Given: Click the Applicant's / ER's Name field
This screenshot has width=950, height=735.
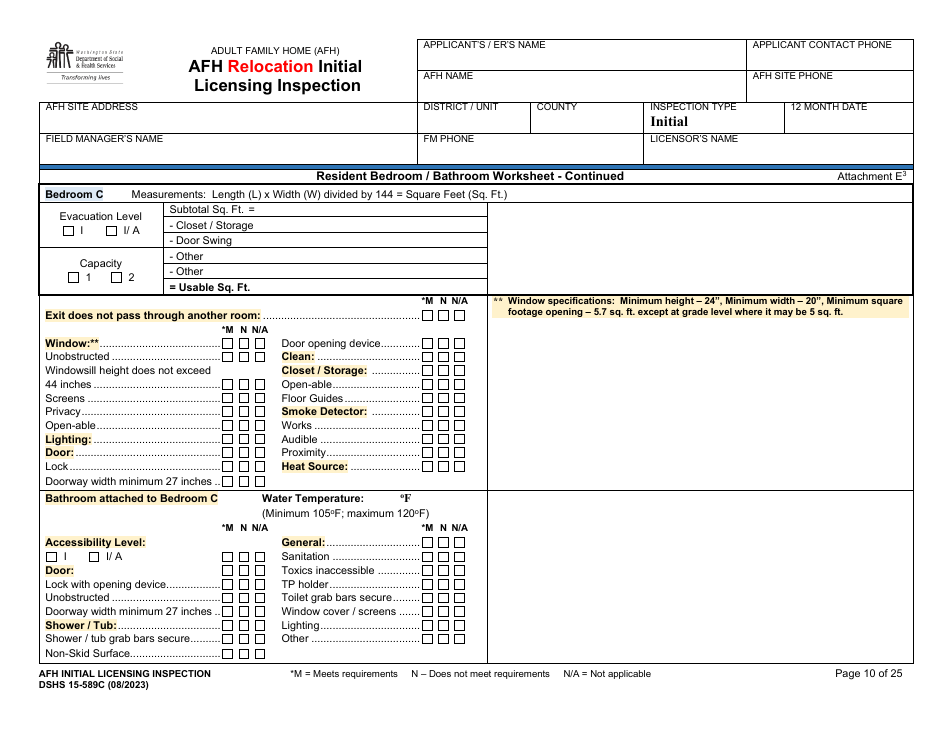Looking at the screenshot, I should 570,55.
